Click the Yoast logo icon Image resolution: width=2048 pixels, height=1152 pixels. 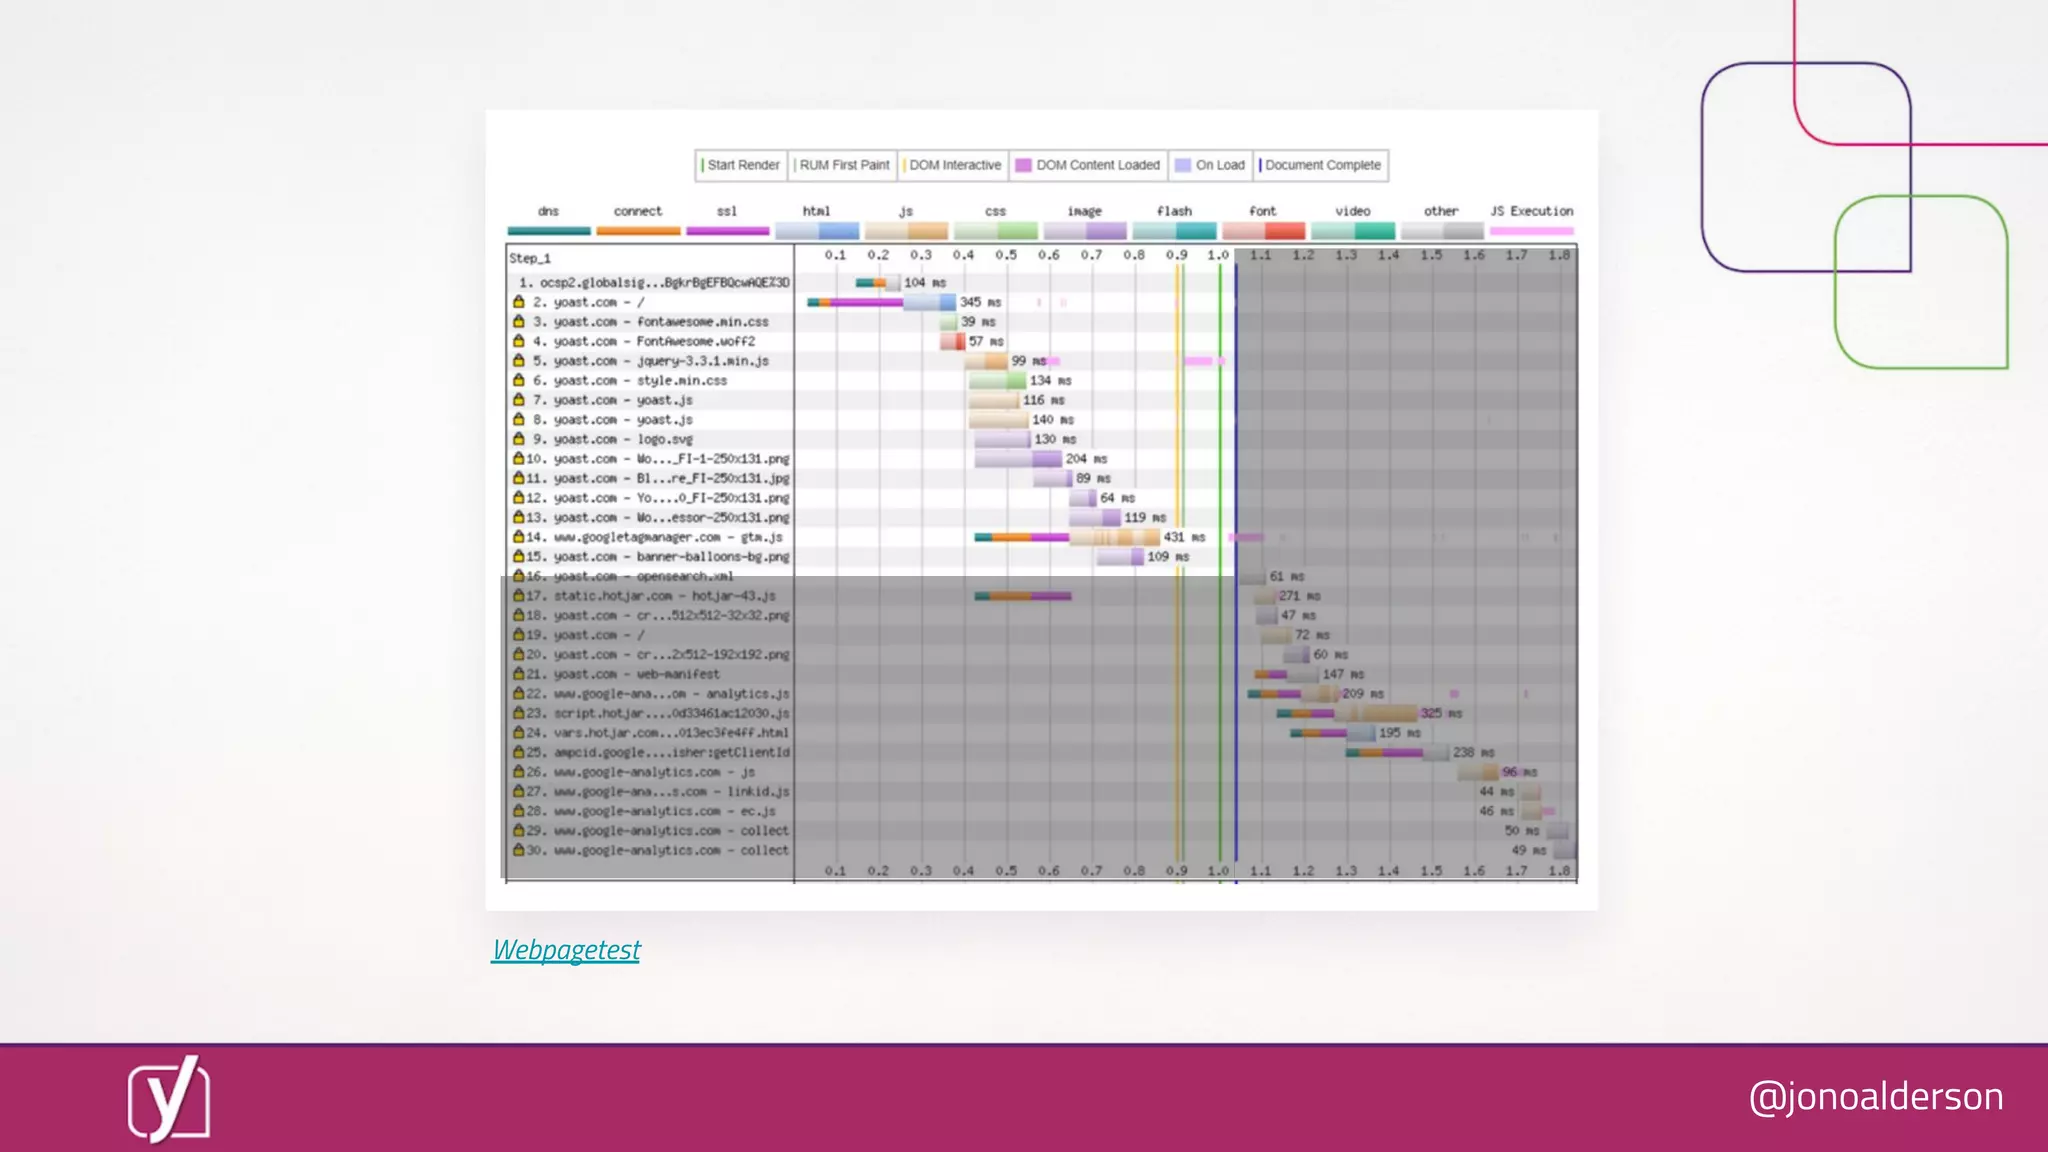168,1098
